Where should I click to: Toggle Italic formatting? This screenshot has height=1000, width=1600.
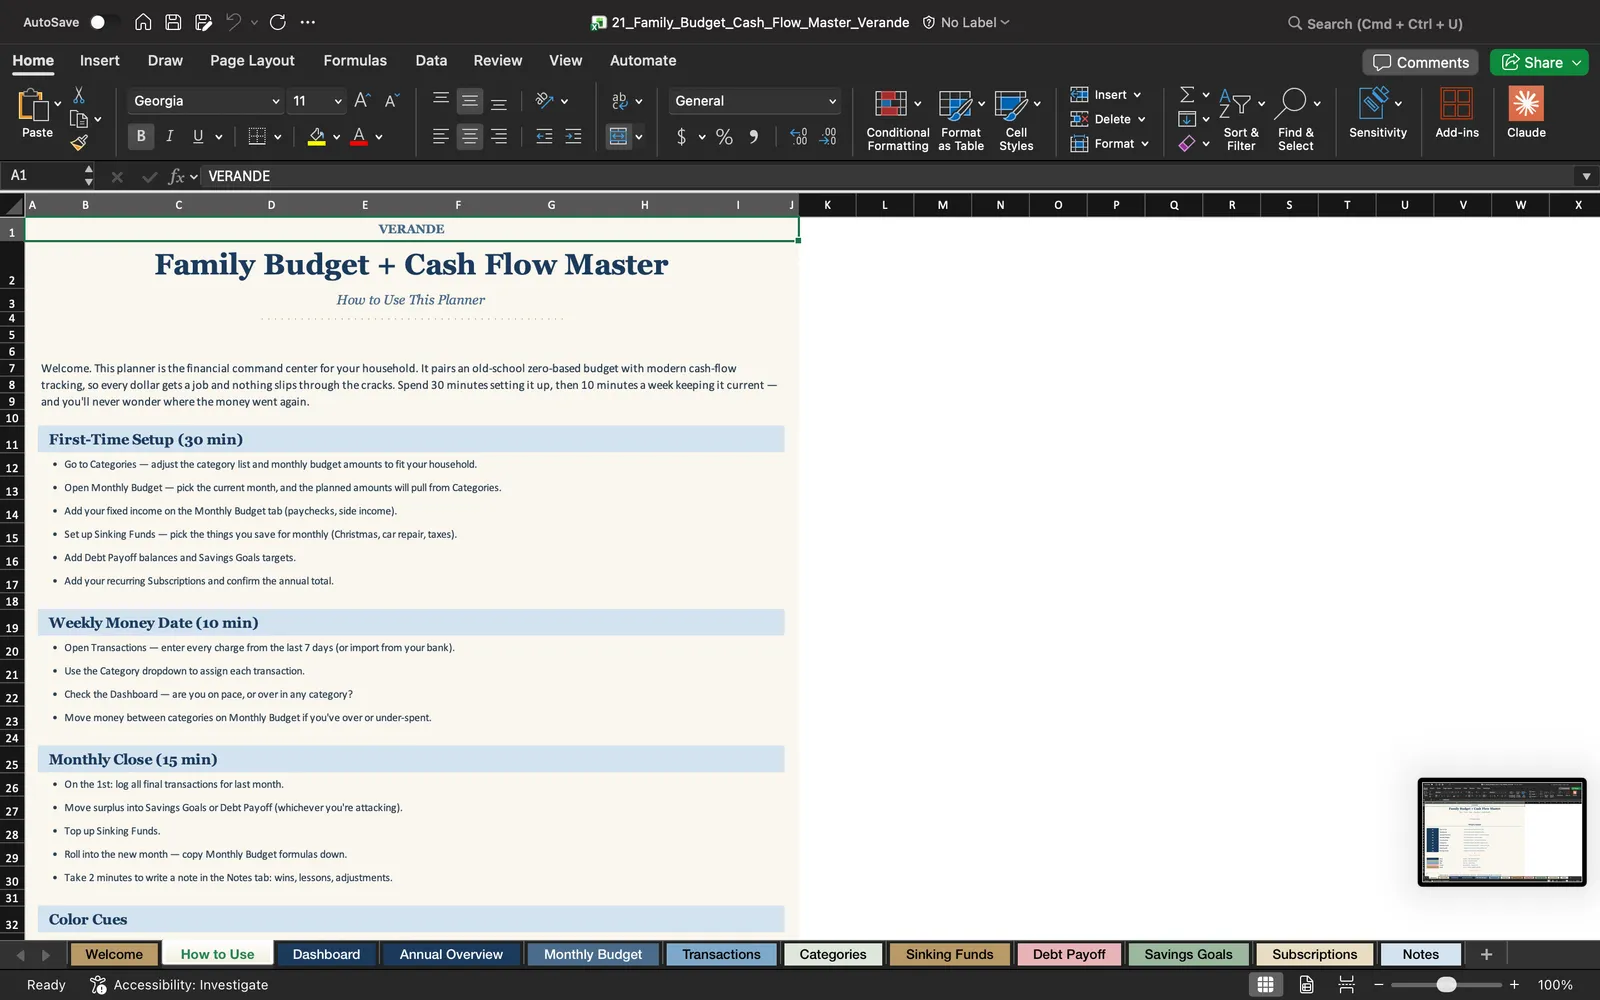click(169, 136)
